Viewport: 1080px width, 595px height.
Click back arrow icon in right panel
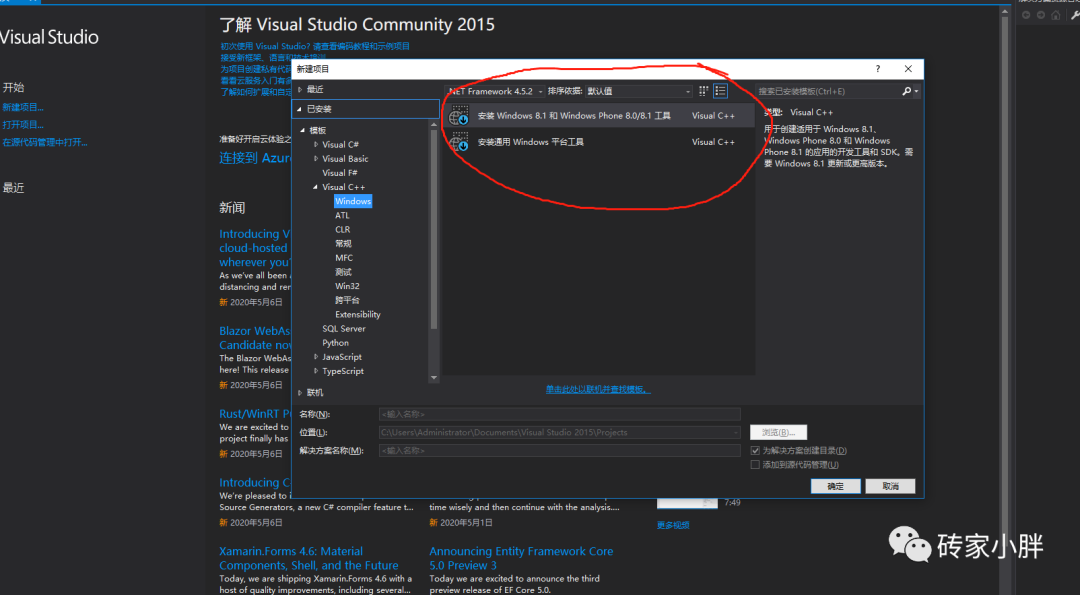click(x=1026, y=15)
